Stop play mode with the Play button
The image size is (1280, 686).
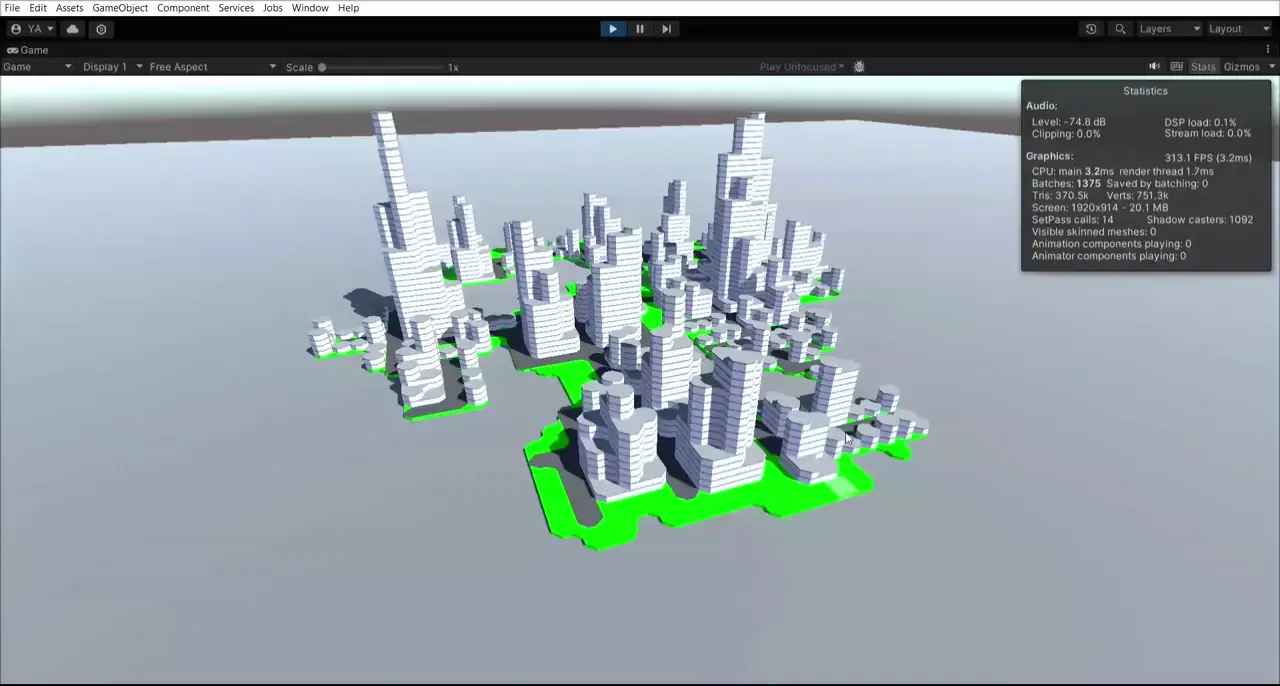(x=612, y=28)
